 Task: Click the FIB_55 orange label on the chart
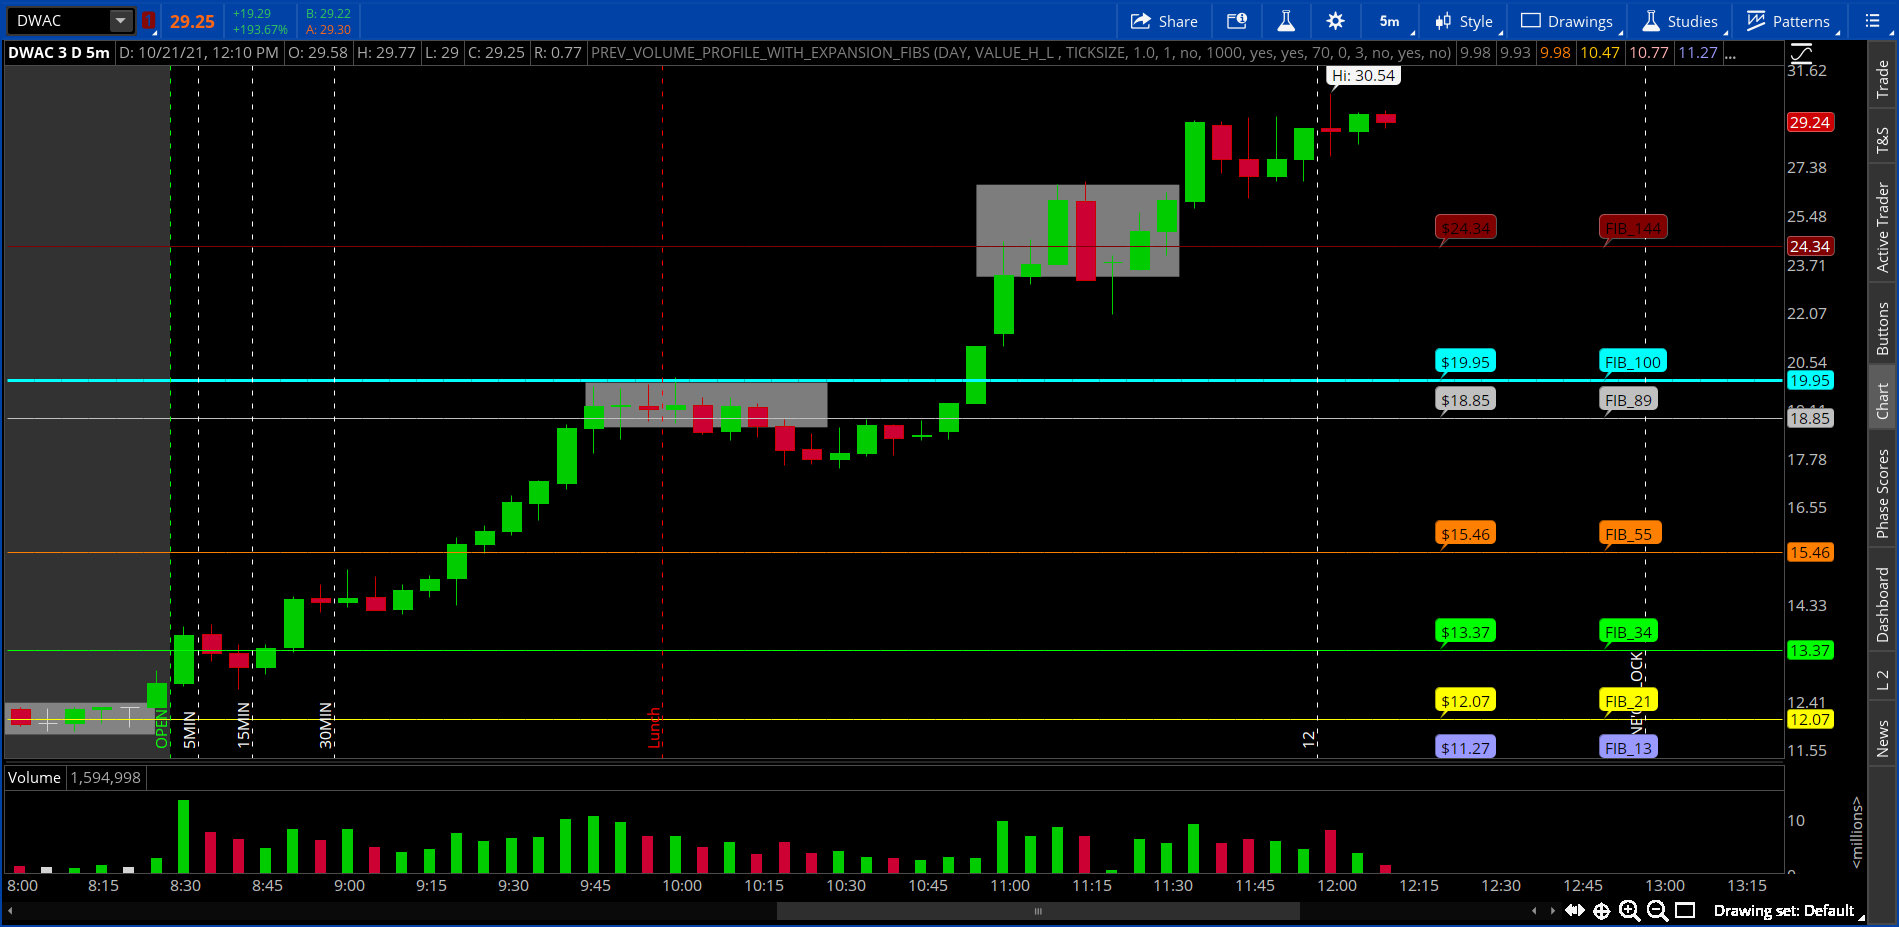pos(1630,534)
